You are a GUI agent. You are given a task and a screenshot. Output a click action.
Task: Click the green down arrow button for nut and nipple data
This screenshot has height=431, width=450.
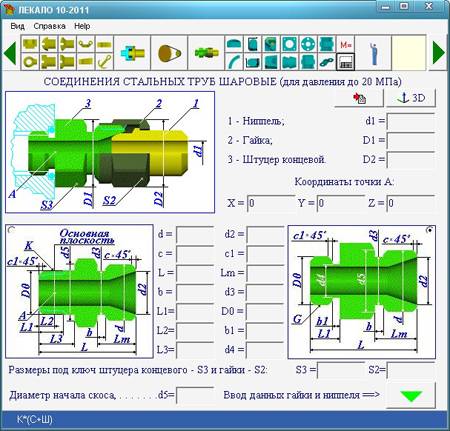pyautogui.click(x=411, y=395)
